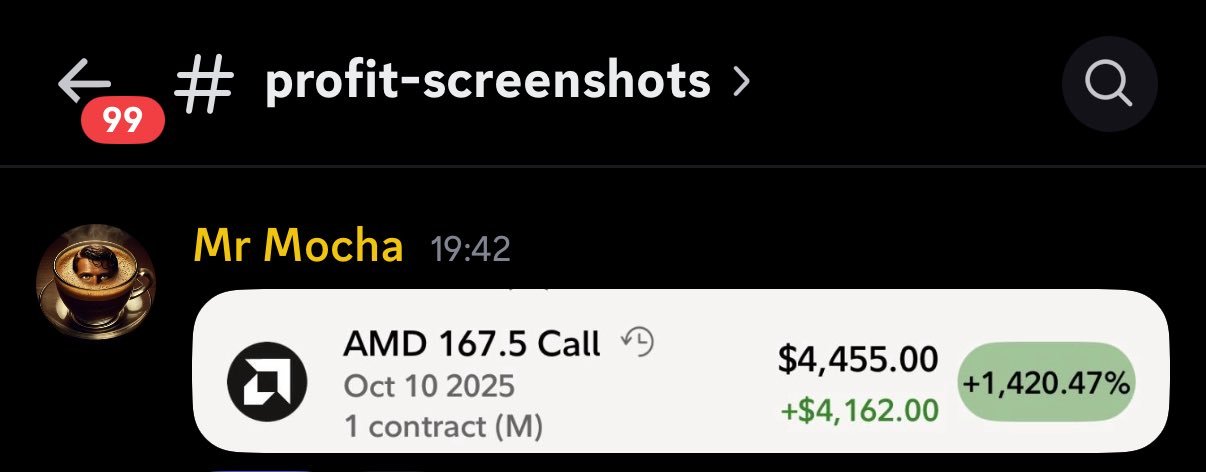Tap the clock history icon beside Call

[637, 343]
